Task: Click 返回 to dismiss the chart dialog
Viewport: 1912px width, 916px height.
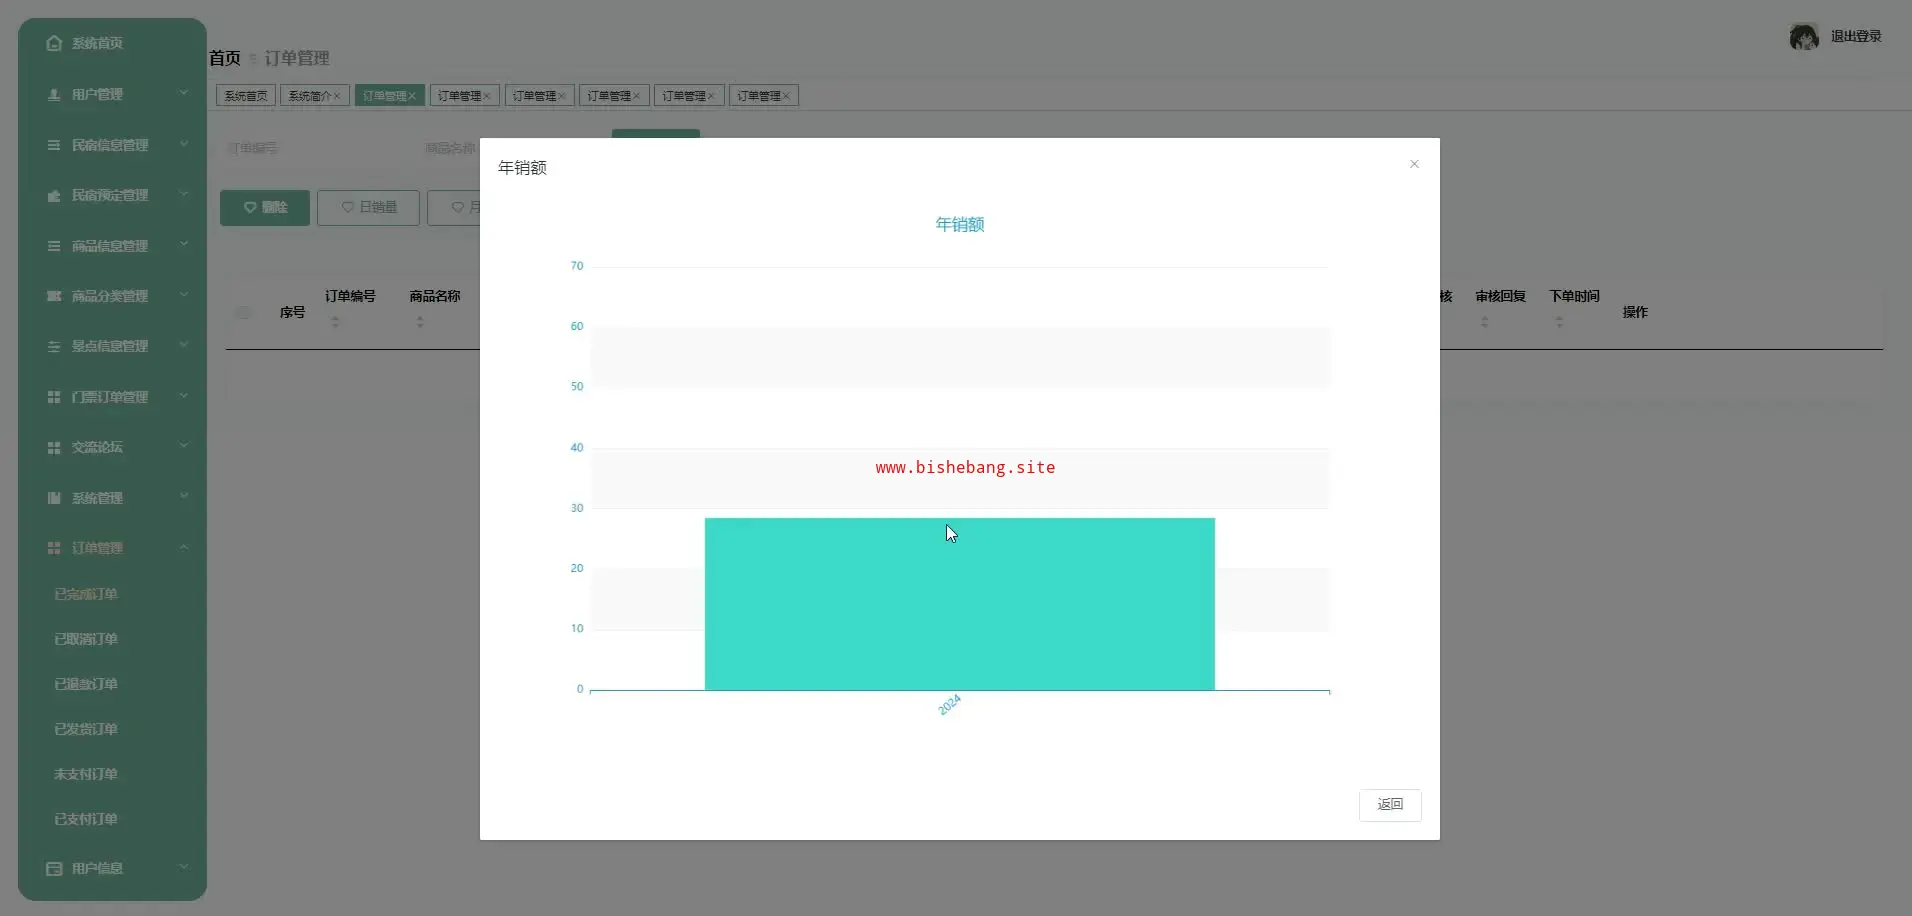Action: pos(1390,805)
